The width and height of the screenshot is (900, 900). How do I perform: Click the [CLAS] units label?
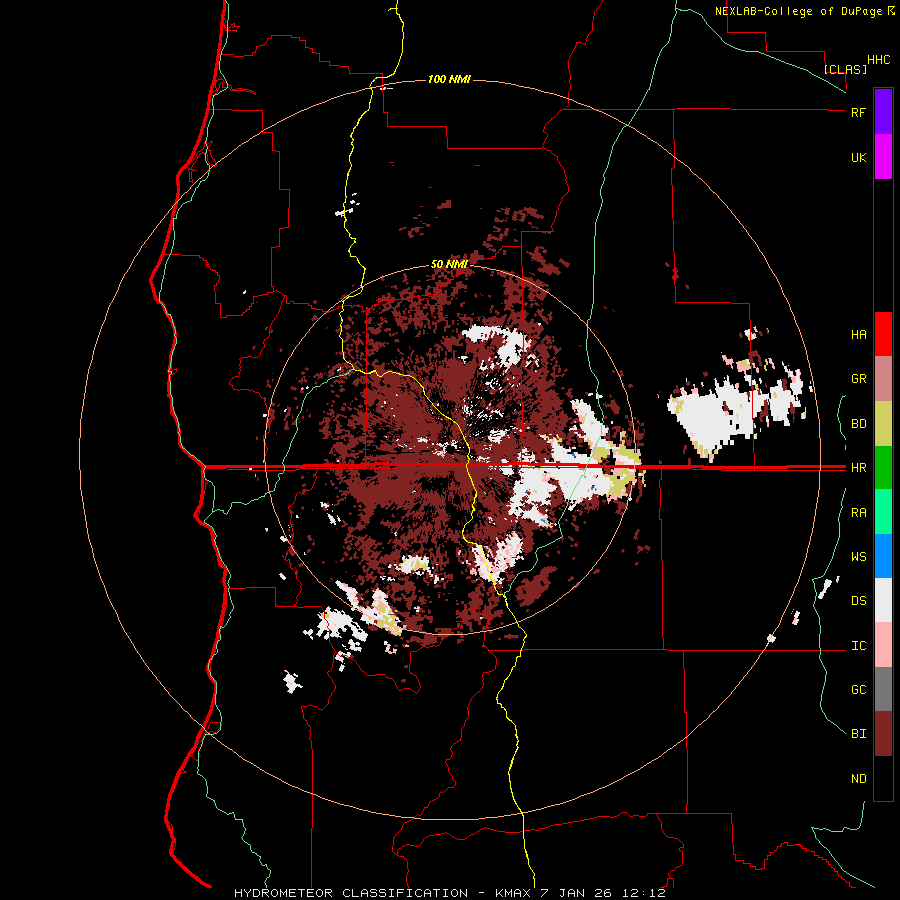click(x=845, y=69)
